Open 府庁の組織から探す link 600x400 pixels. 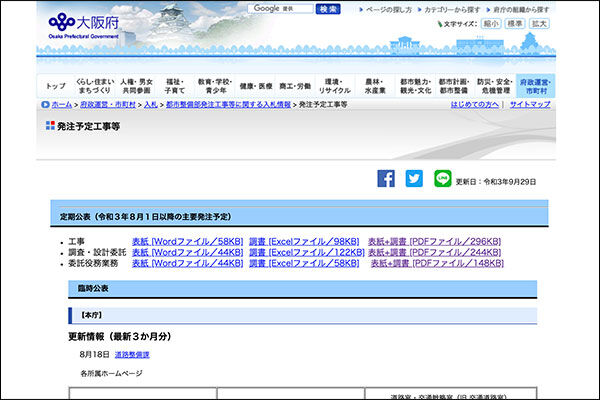[x=521, y=10]
